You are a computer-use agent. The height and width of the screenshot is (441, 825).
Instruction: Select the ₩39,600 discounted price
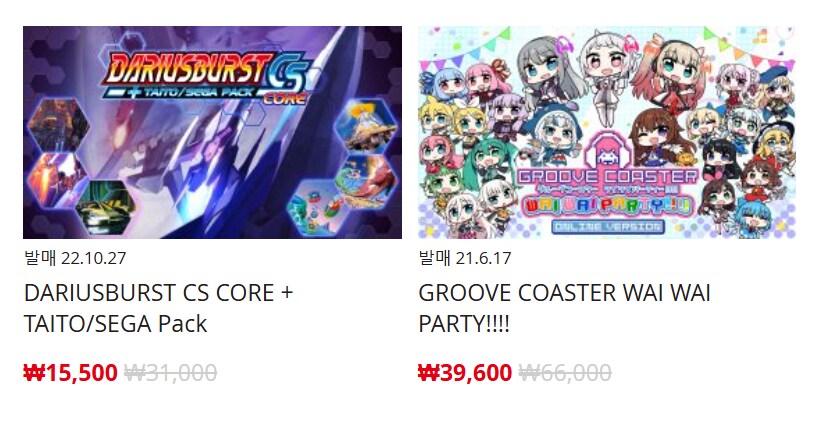[465, 373]
